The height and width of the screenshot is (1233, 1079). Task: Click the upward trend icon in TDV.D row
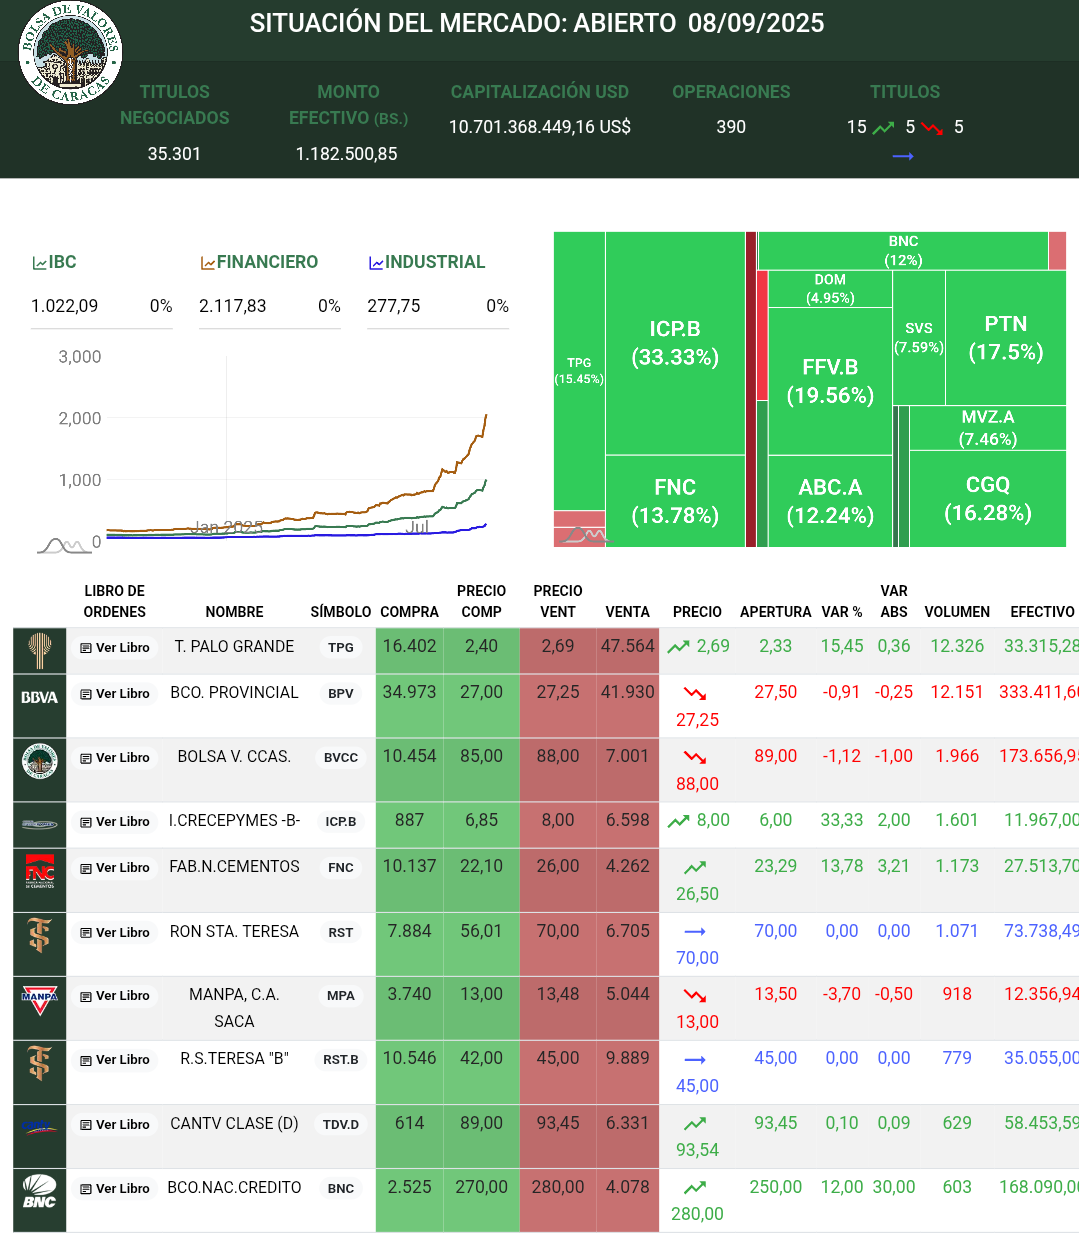695,1124
